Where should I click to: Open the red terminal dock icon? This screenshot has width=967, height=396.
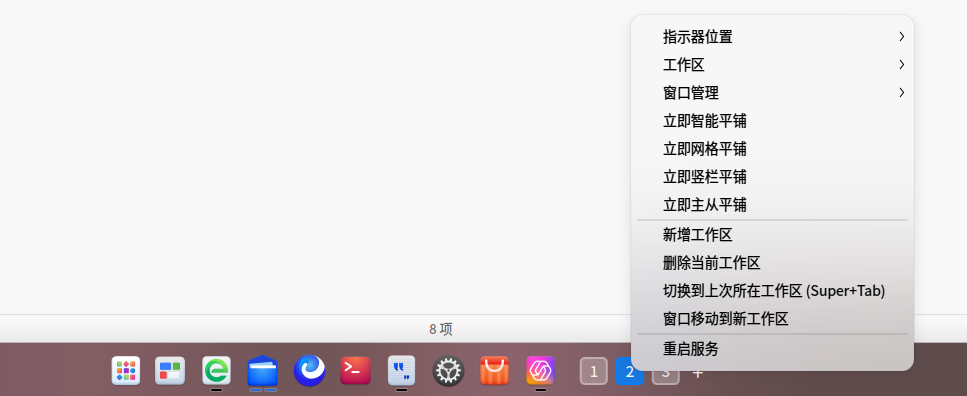pos(356,371)
